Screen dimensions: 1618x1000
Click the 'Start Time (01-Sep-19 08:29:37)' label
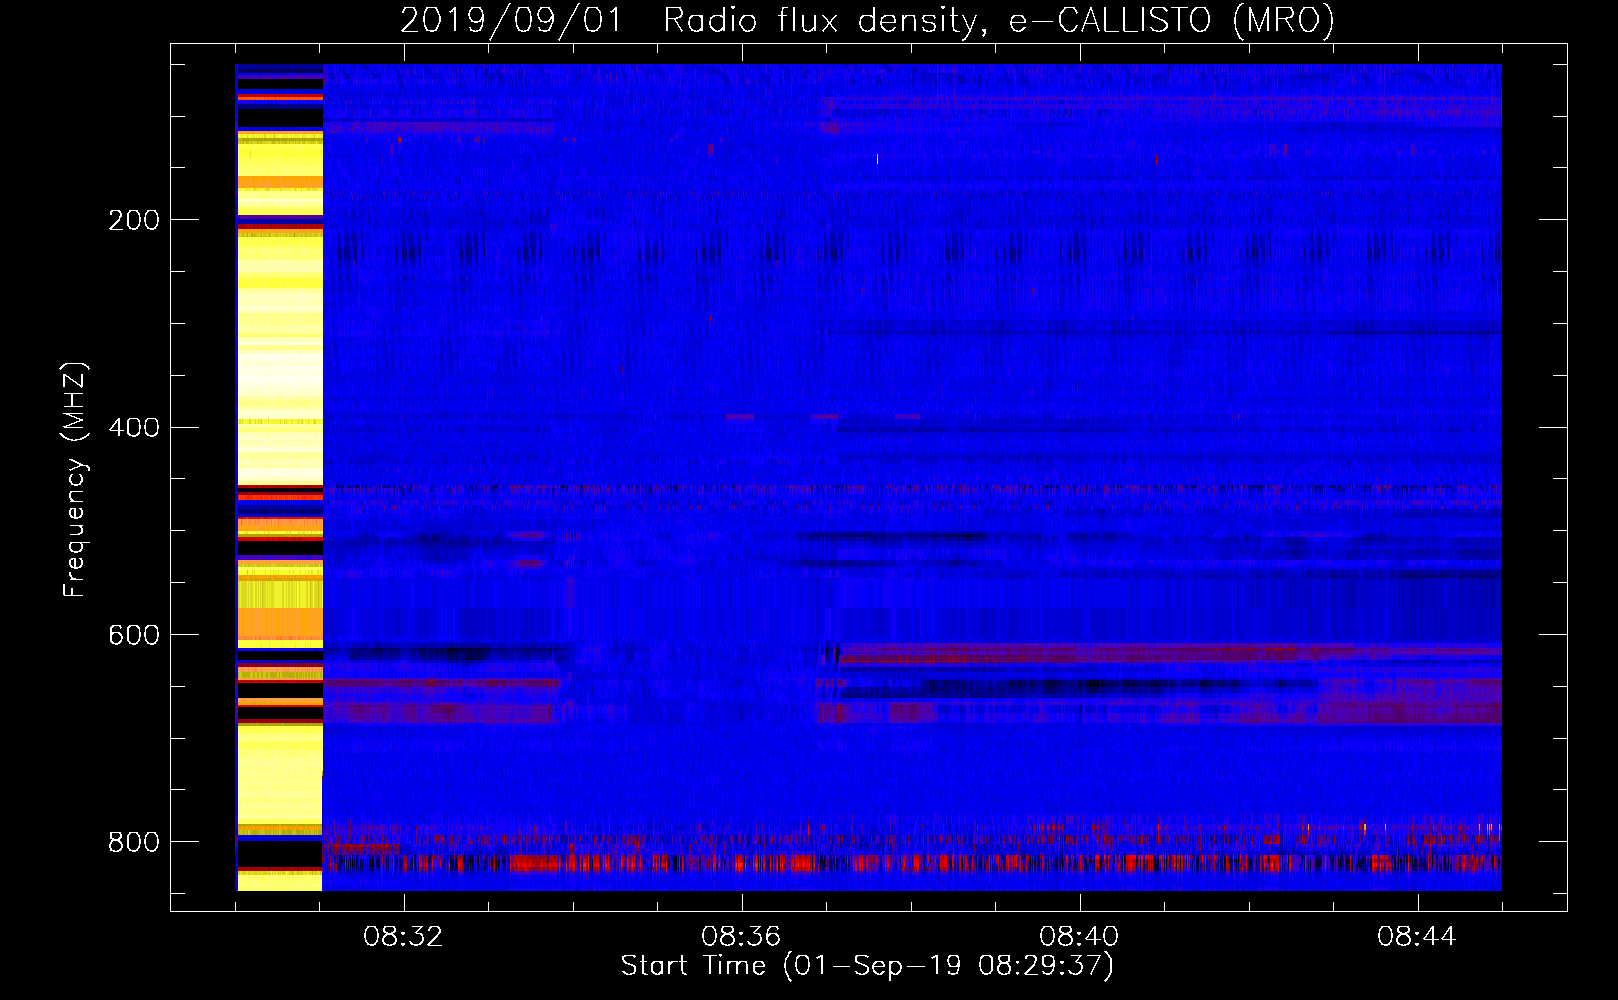[867, 966]
